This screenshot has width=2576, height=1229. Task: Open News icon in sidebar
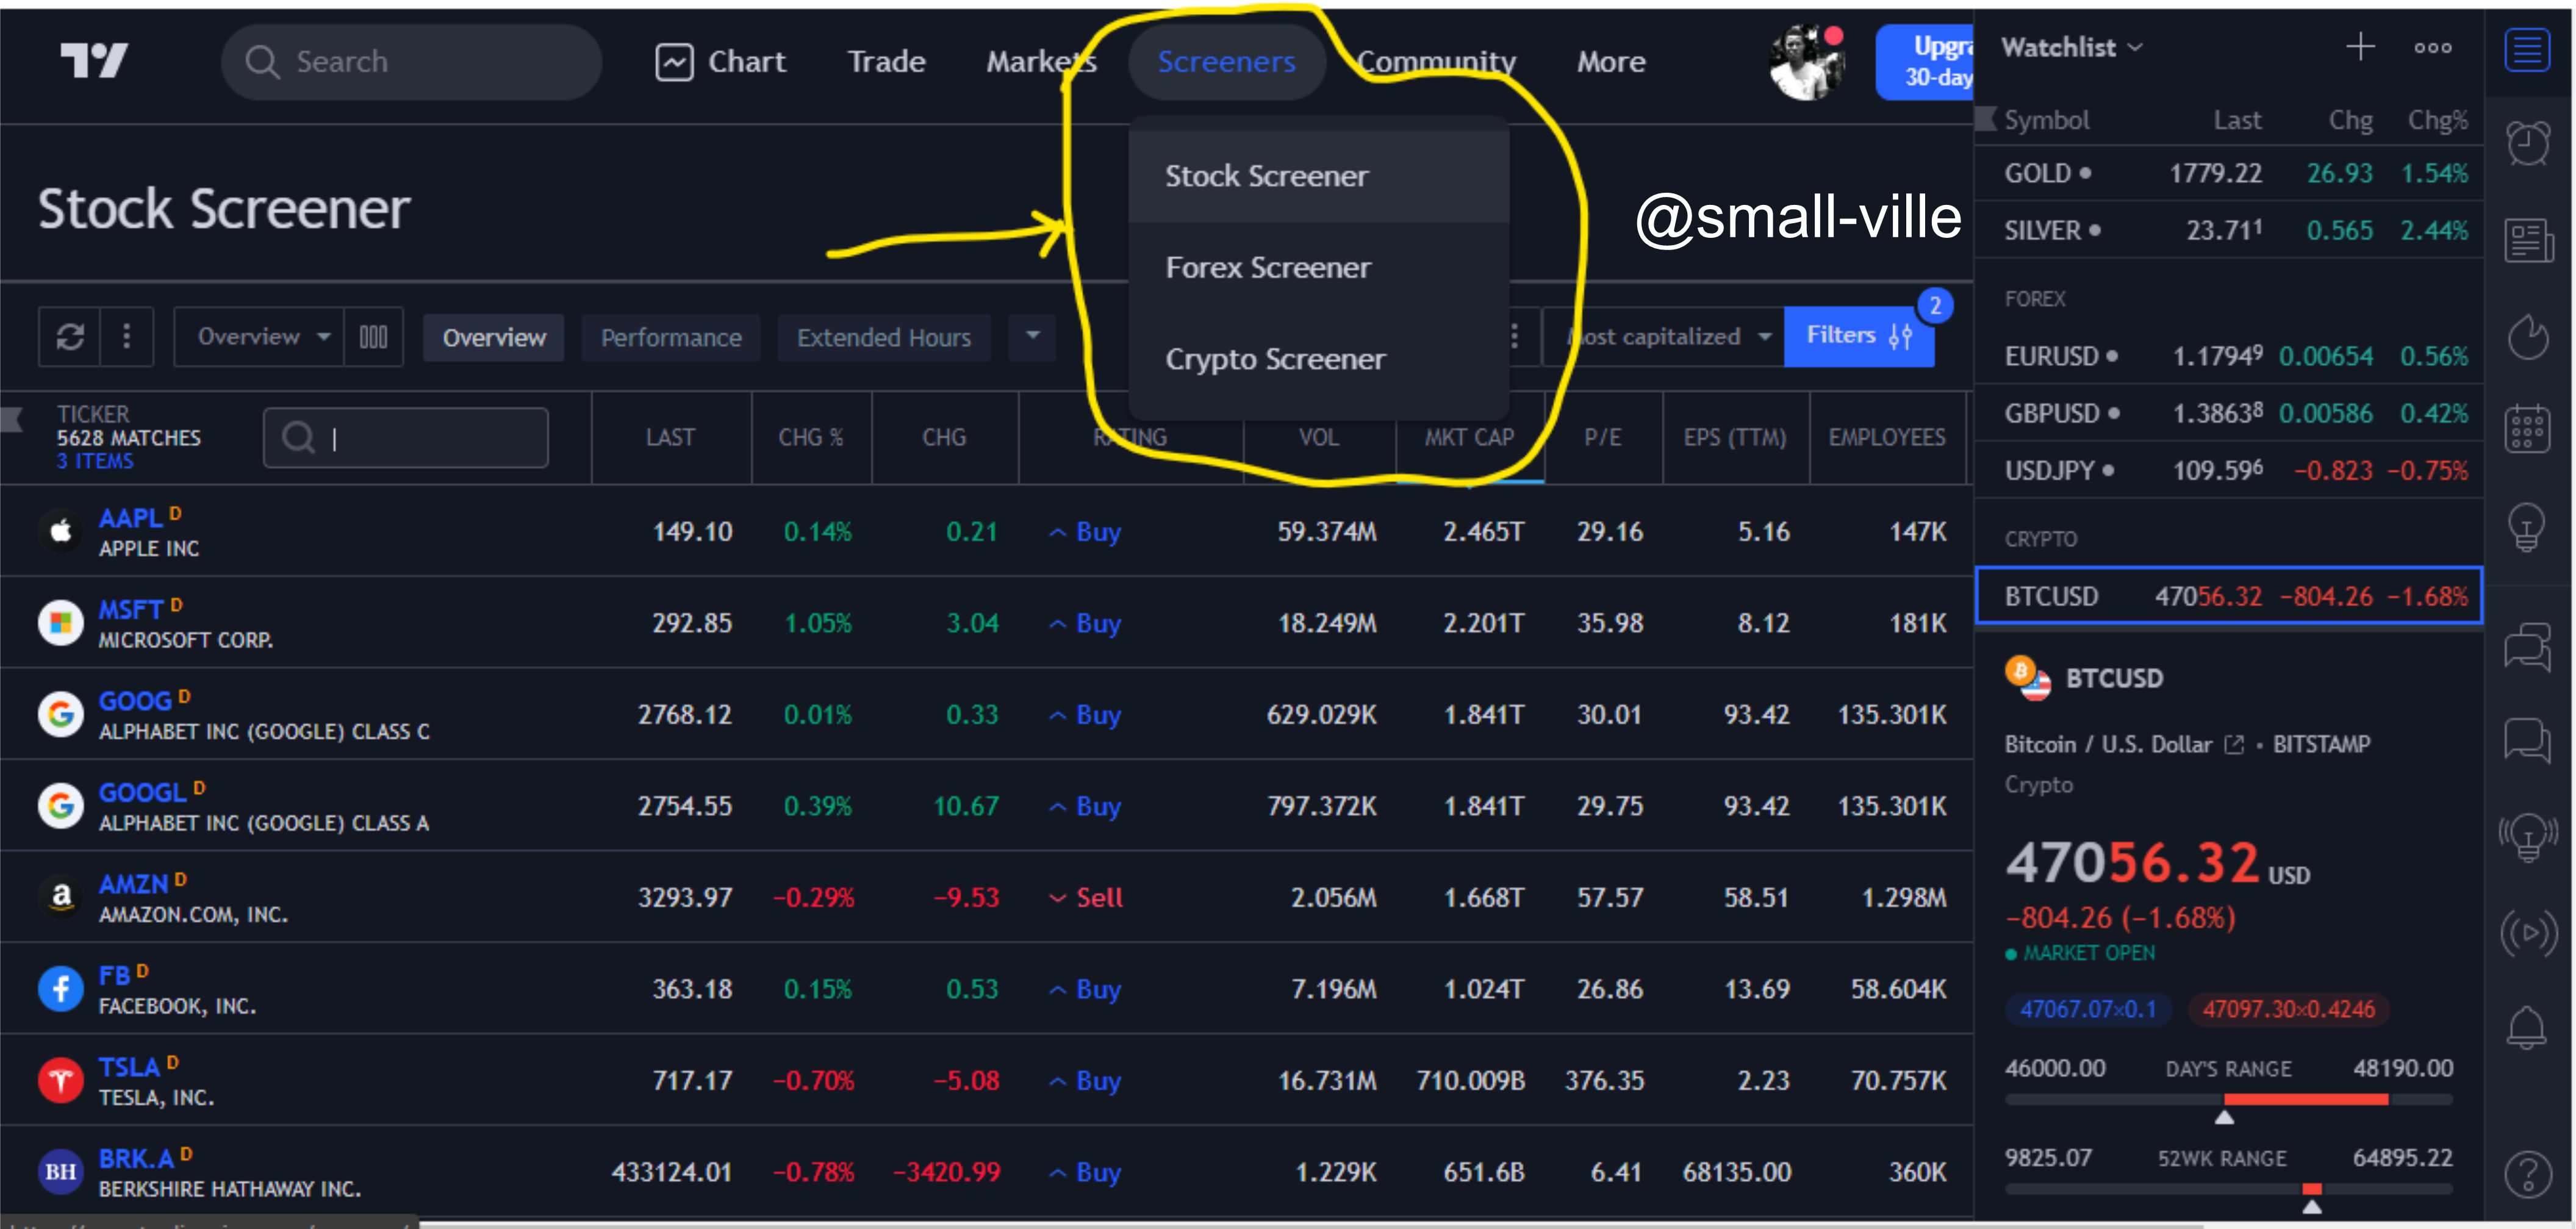point(2527,240)
